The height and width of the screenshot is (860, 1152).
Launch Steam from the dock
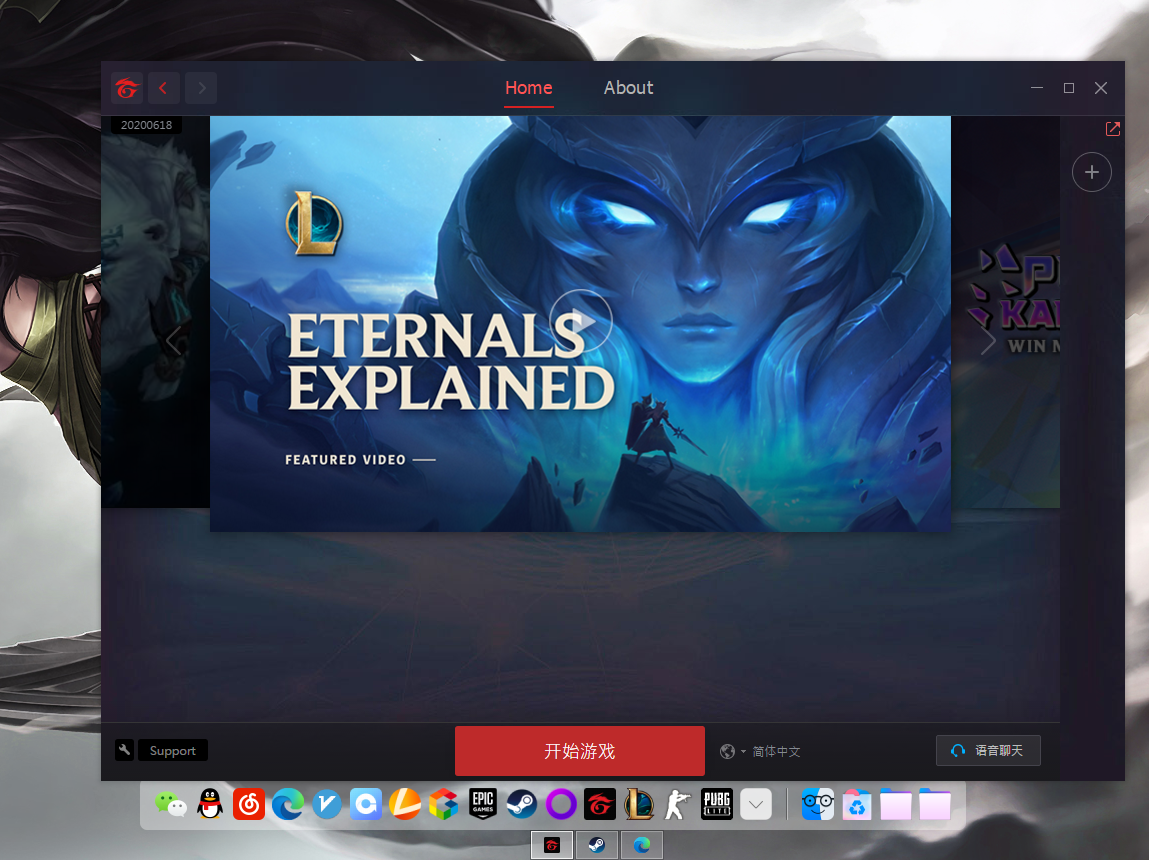tap(522, 804)
